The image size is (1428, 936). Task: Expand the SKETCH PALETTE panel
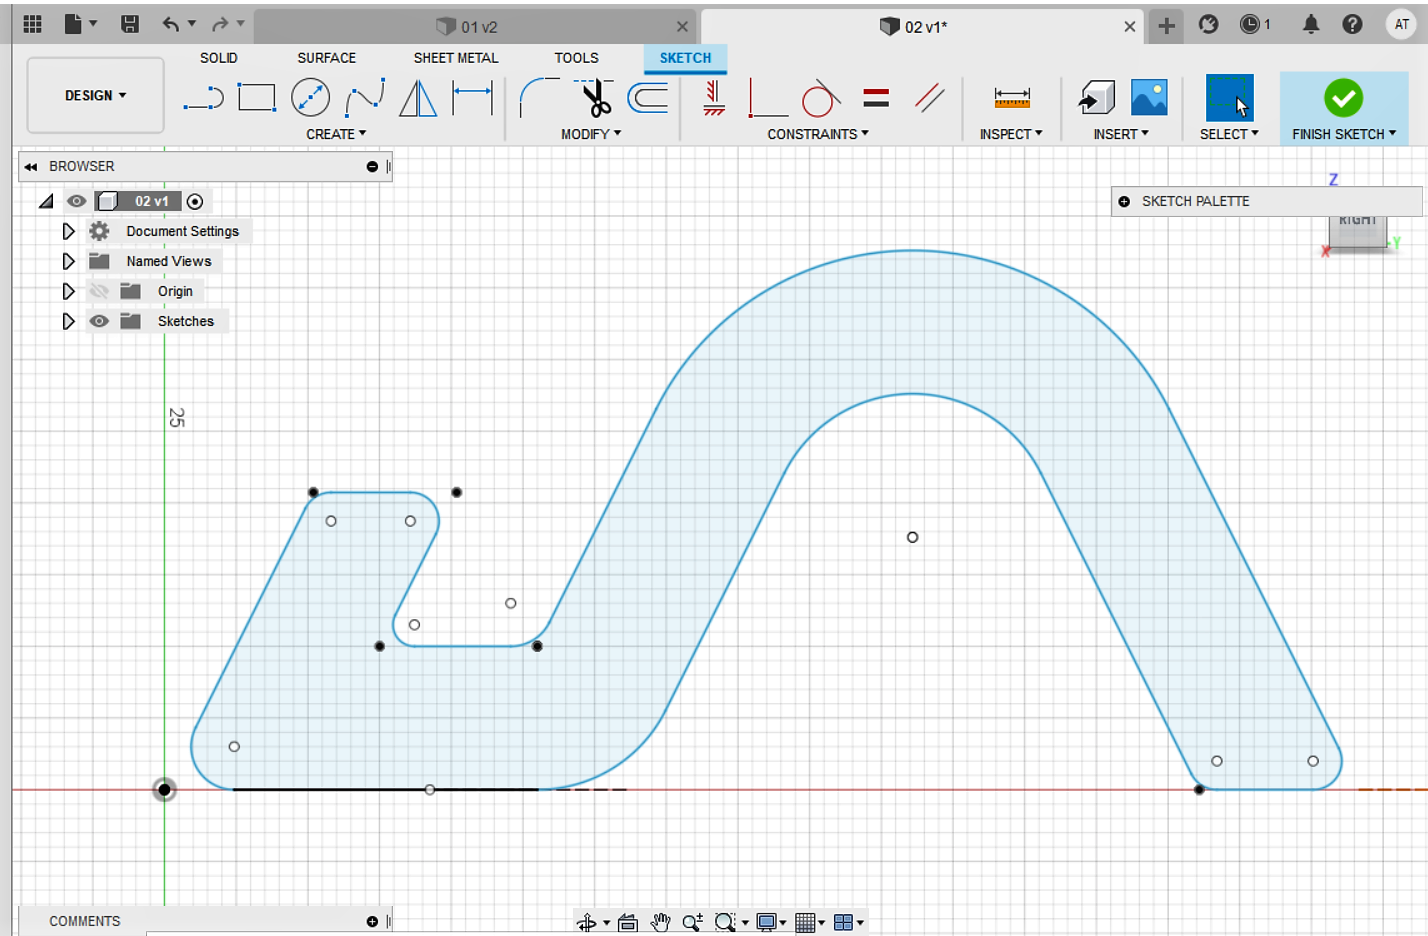[x=1124, y=202]
